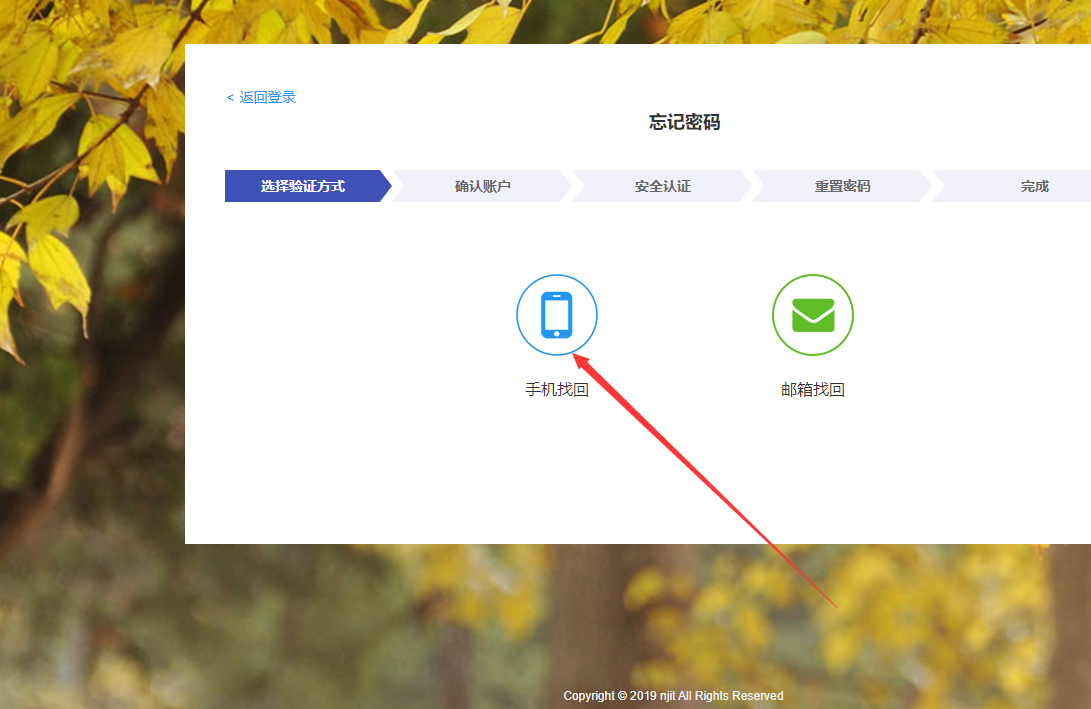Click the green envelope email icon
1091x709 pixels.
[812, 315]
